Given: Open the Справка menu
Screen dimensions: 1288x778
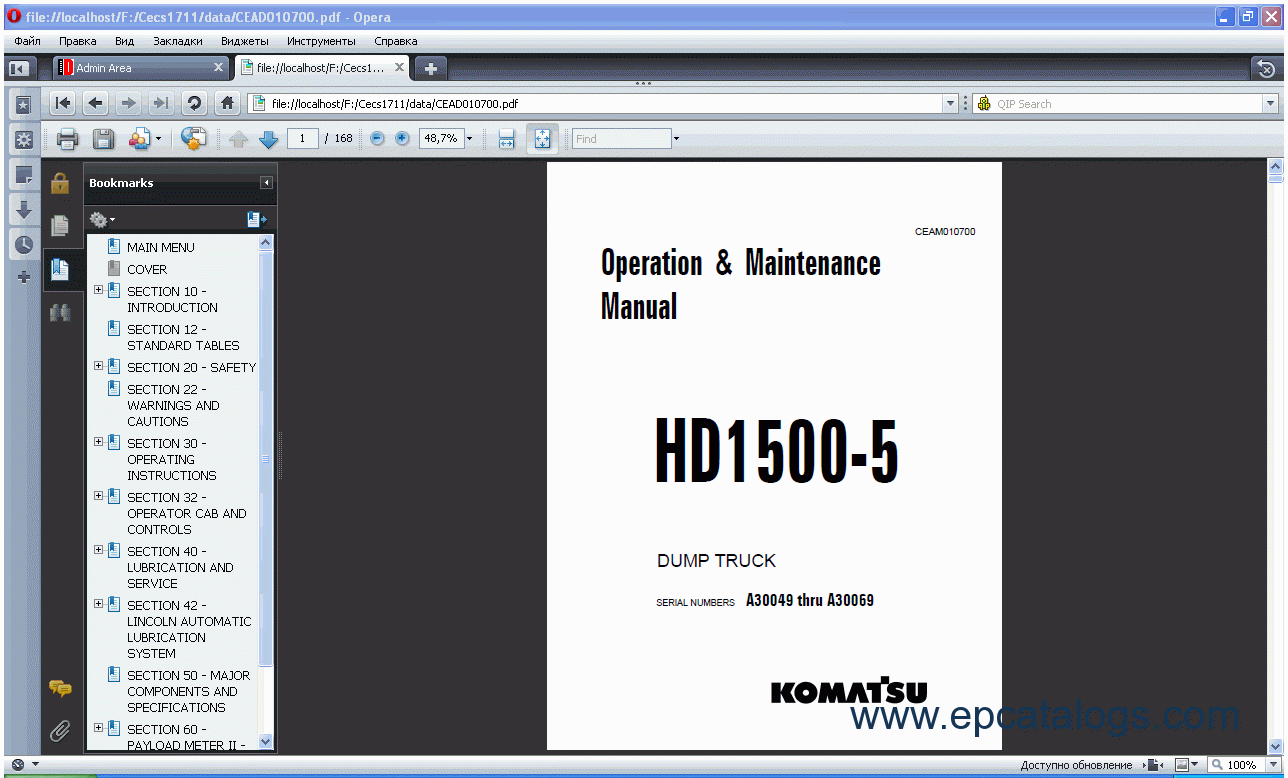Looking at the screenshot, I should (396, 41).
